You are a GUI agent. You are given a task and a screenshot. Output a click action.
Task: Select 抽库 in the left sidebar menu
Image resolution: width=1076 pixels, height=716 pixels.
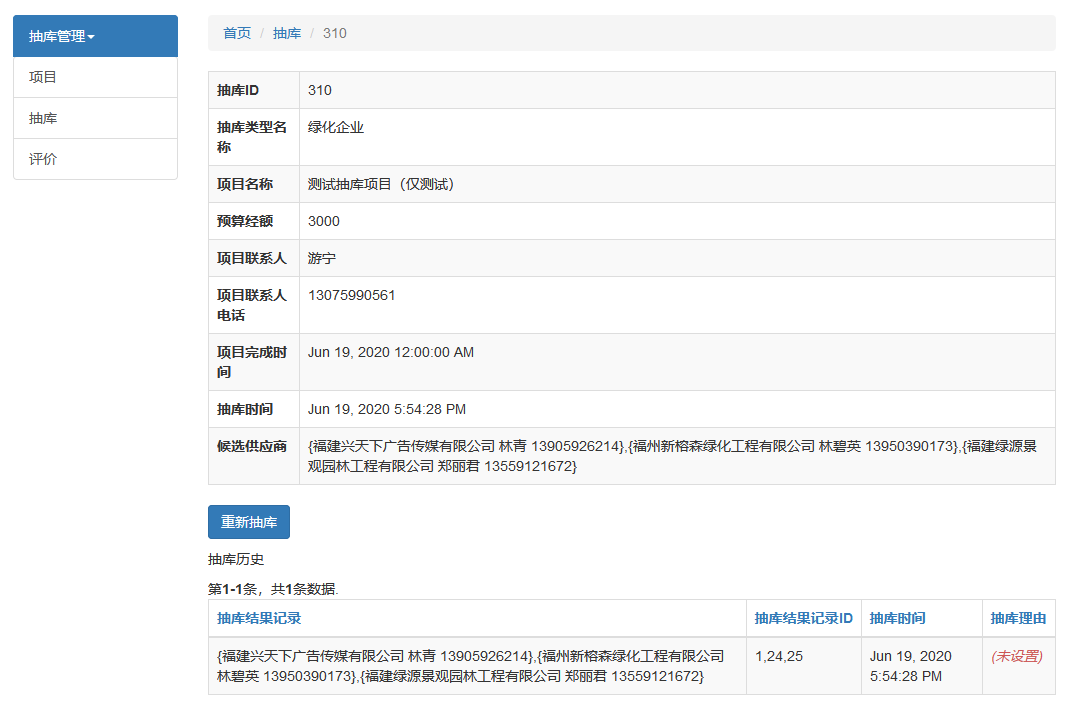pos(43,118)
